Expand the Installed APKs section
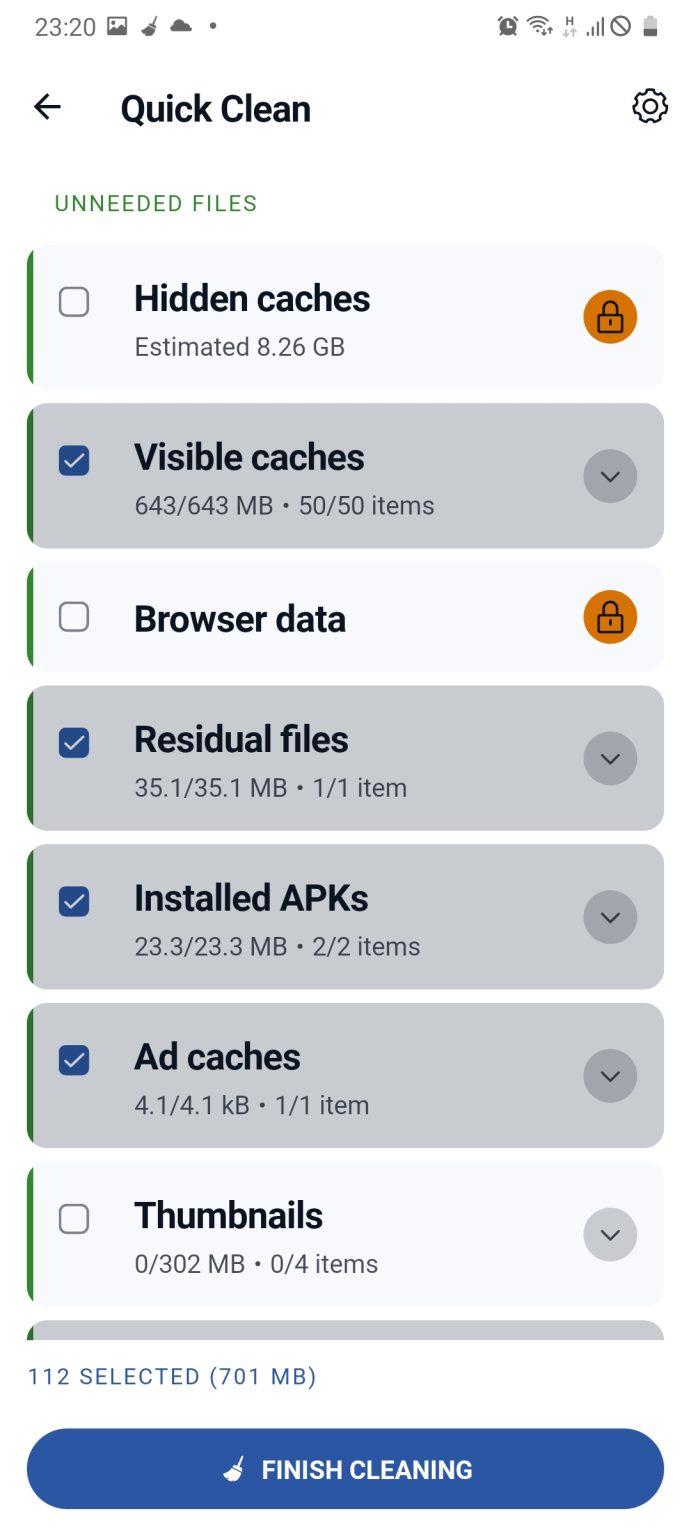Viewport: 691px width, 1536px height. (610, 917)
